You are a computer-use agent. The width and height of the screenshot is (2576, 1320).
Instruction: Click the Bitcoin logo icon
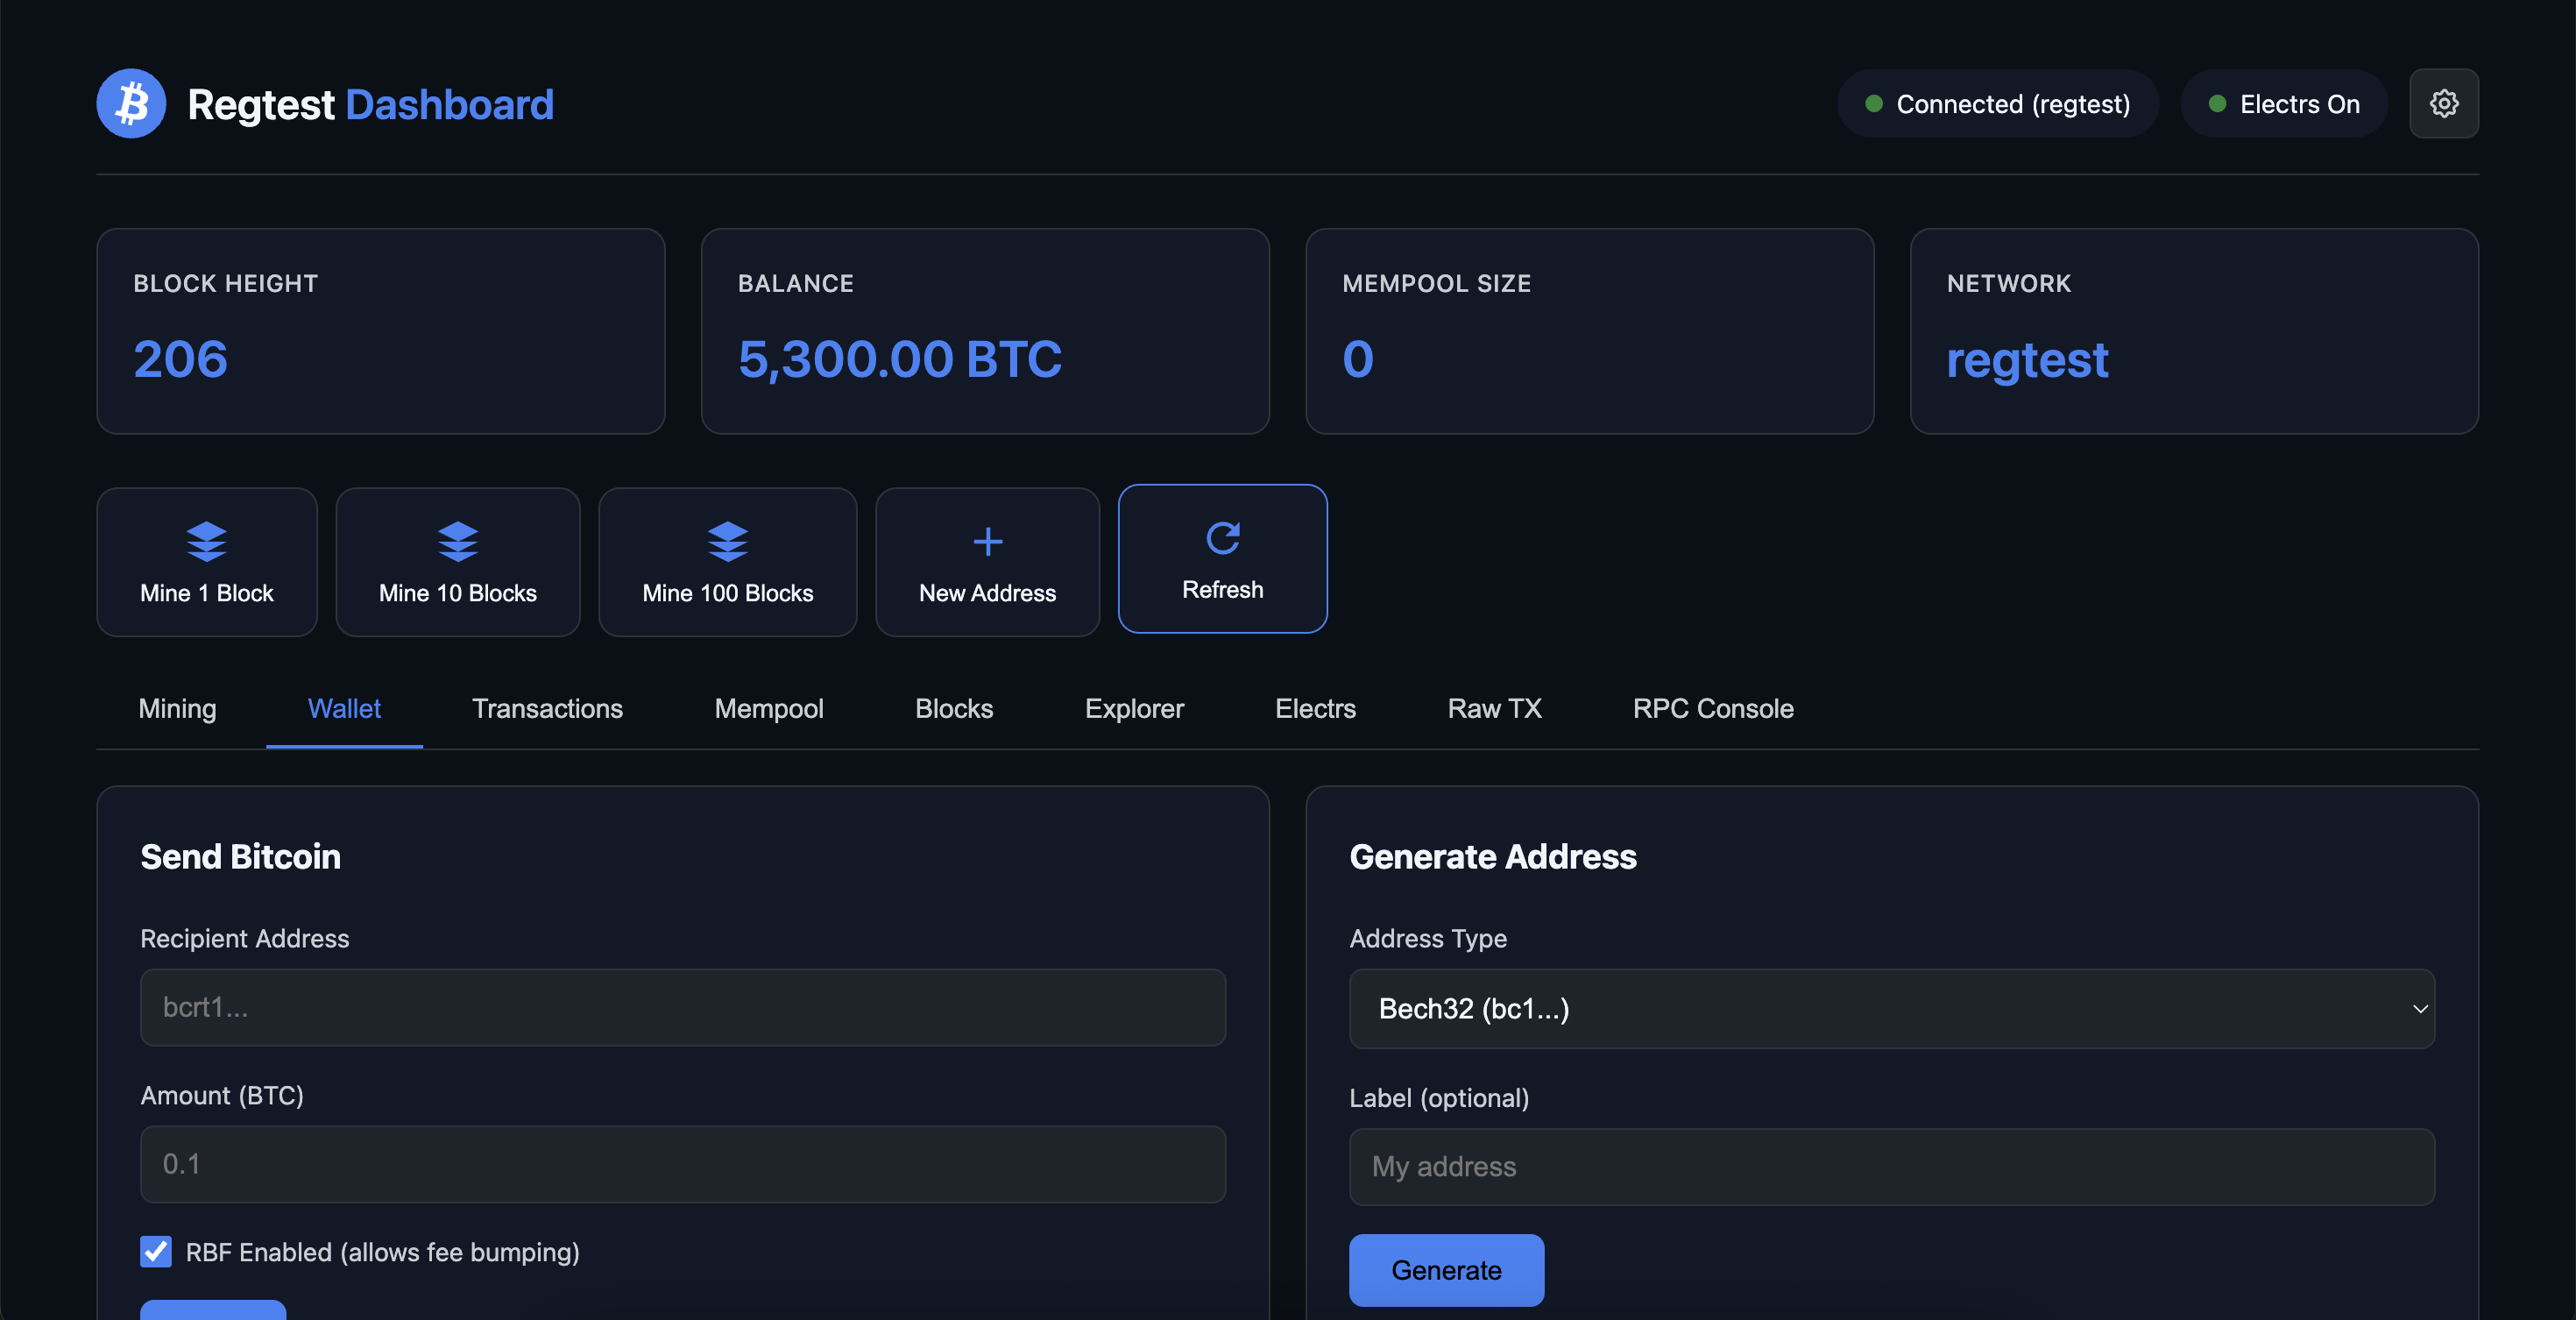(131, 104)
